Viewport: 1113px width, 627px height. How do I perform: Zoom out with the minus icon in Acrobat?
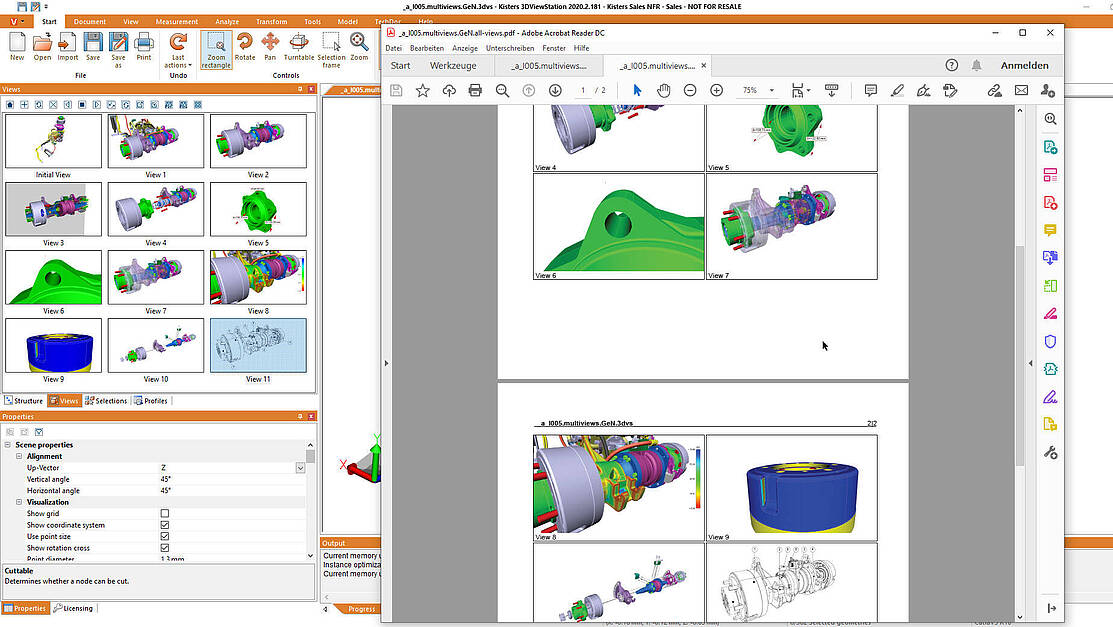click(690, 90)
